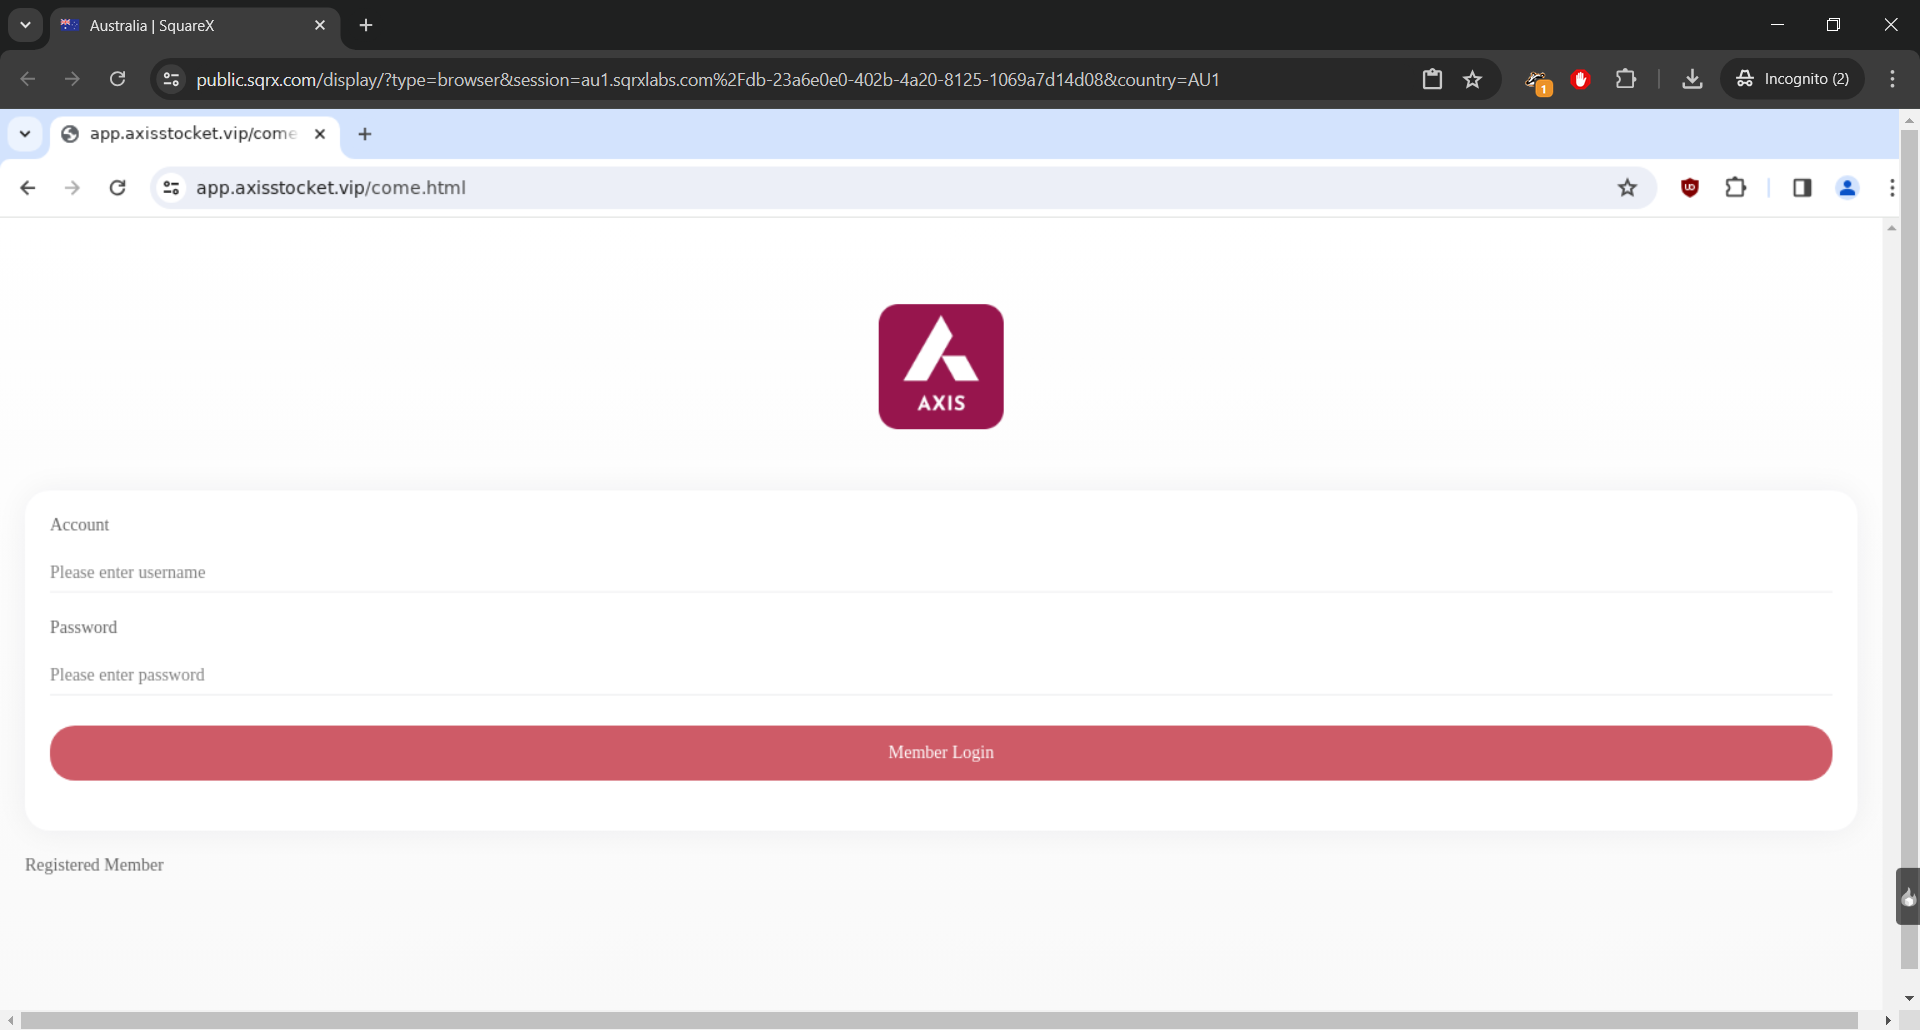1920x1030 pixels.
Task: Click the outer browser reload icon
Action: 117,79
